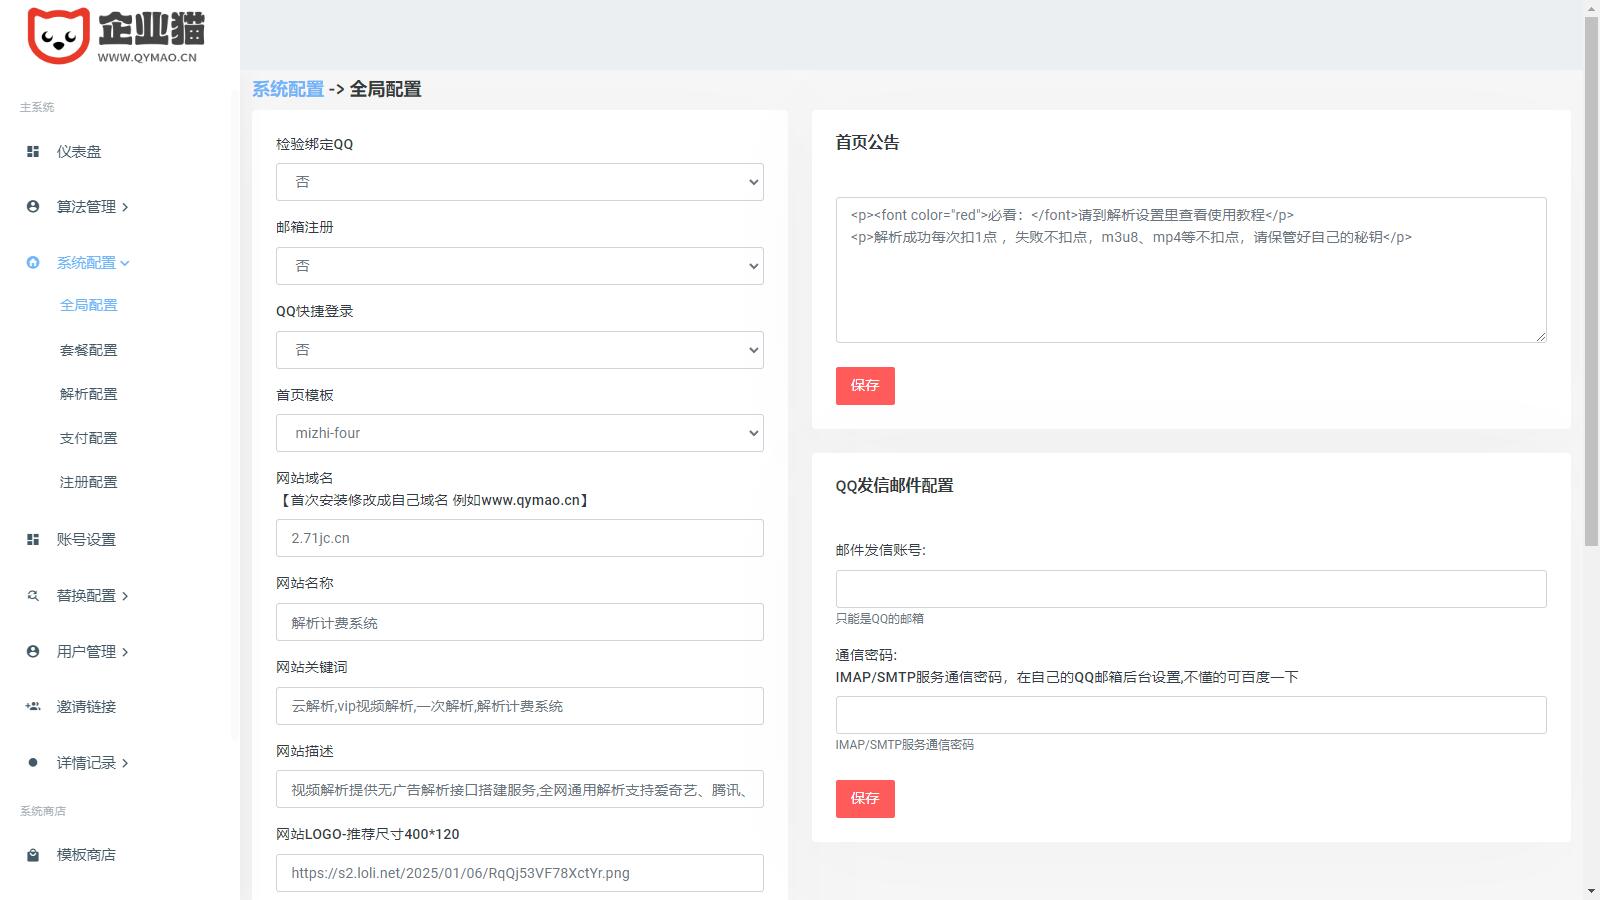The width and height of the screenshot is (1600, 900).
Task: Open the QQ快捷登录 select box
Action: tap(519, 350)
